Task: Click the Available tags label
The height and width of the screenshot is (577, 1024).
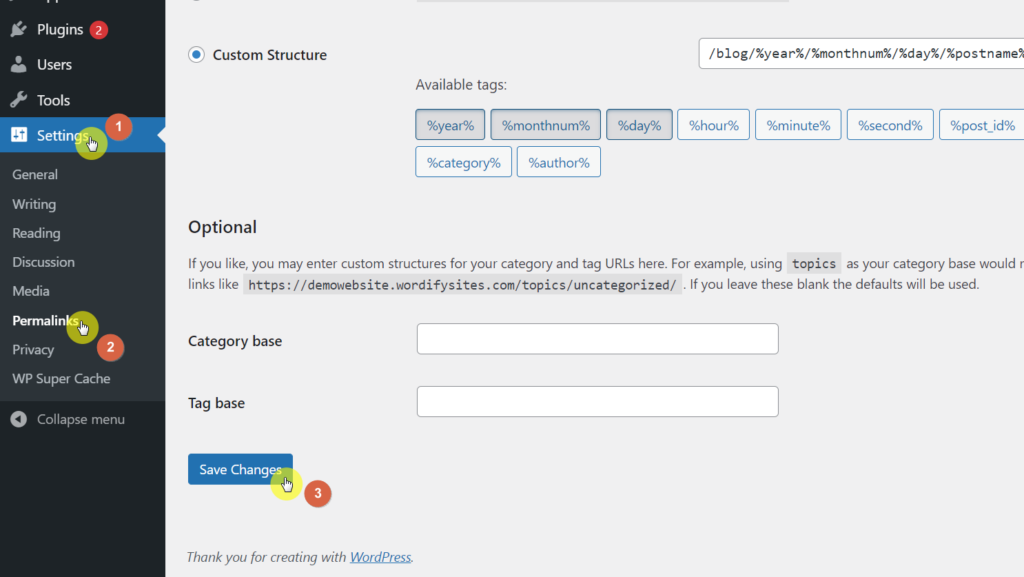Action: pos(461,85)
